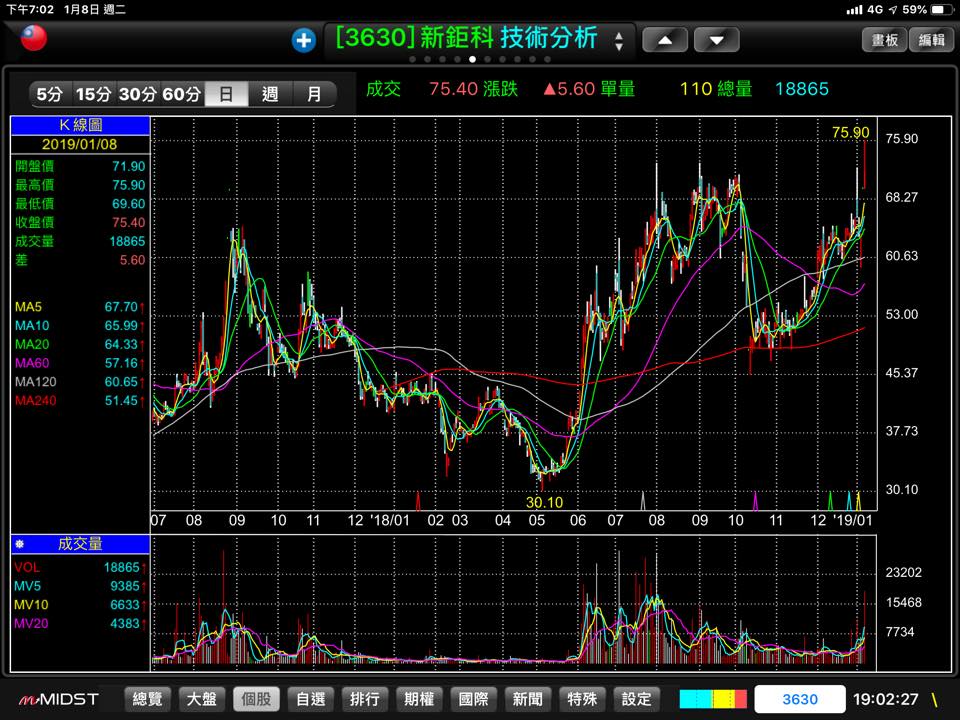
Task: Tap the yellow 75.90 high price label
Action: (850, 132)
